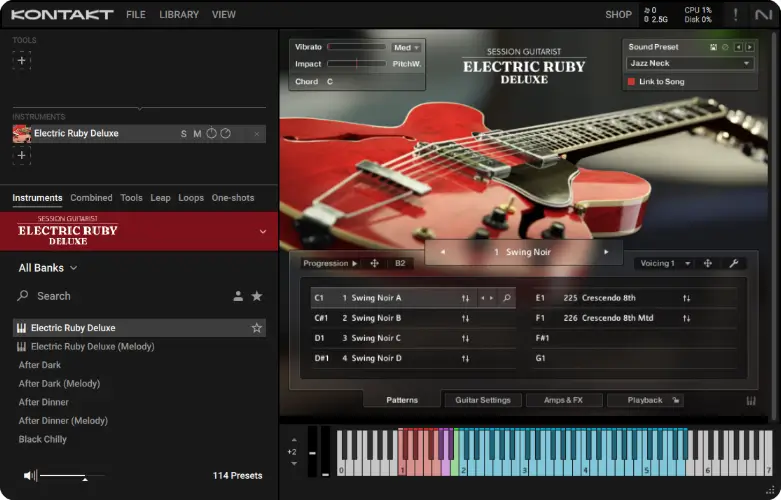
Task: Click the magnifier icon on Swing Noir A row
Action: pyautogui.click(x=507, y=298)
